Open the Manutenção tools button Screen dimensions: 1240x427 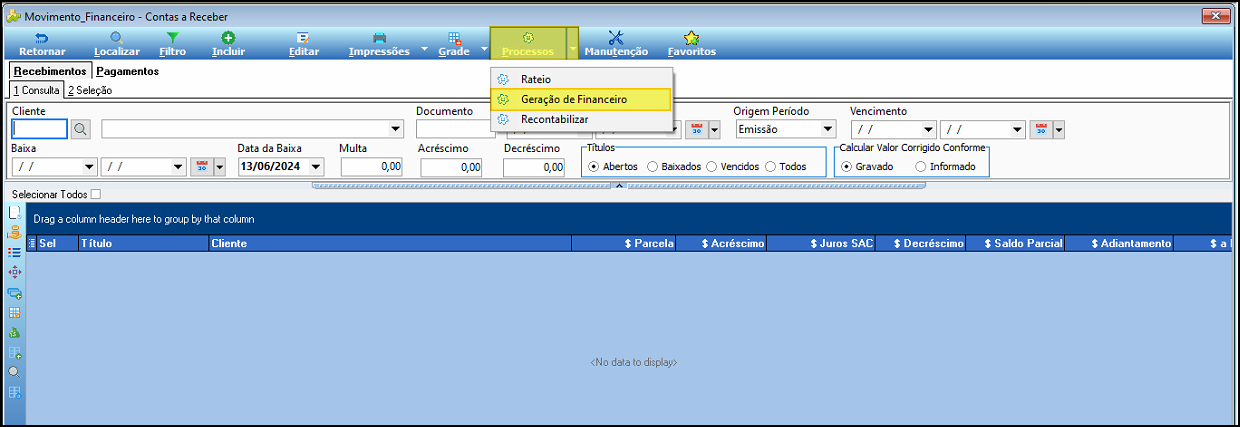(616, 44)
